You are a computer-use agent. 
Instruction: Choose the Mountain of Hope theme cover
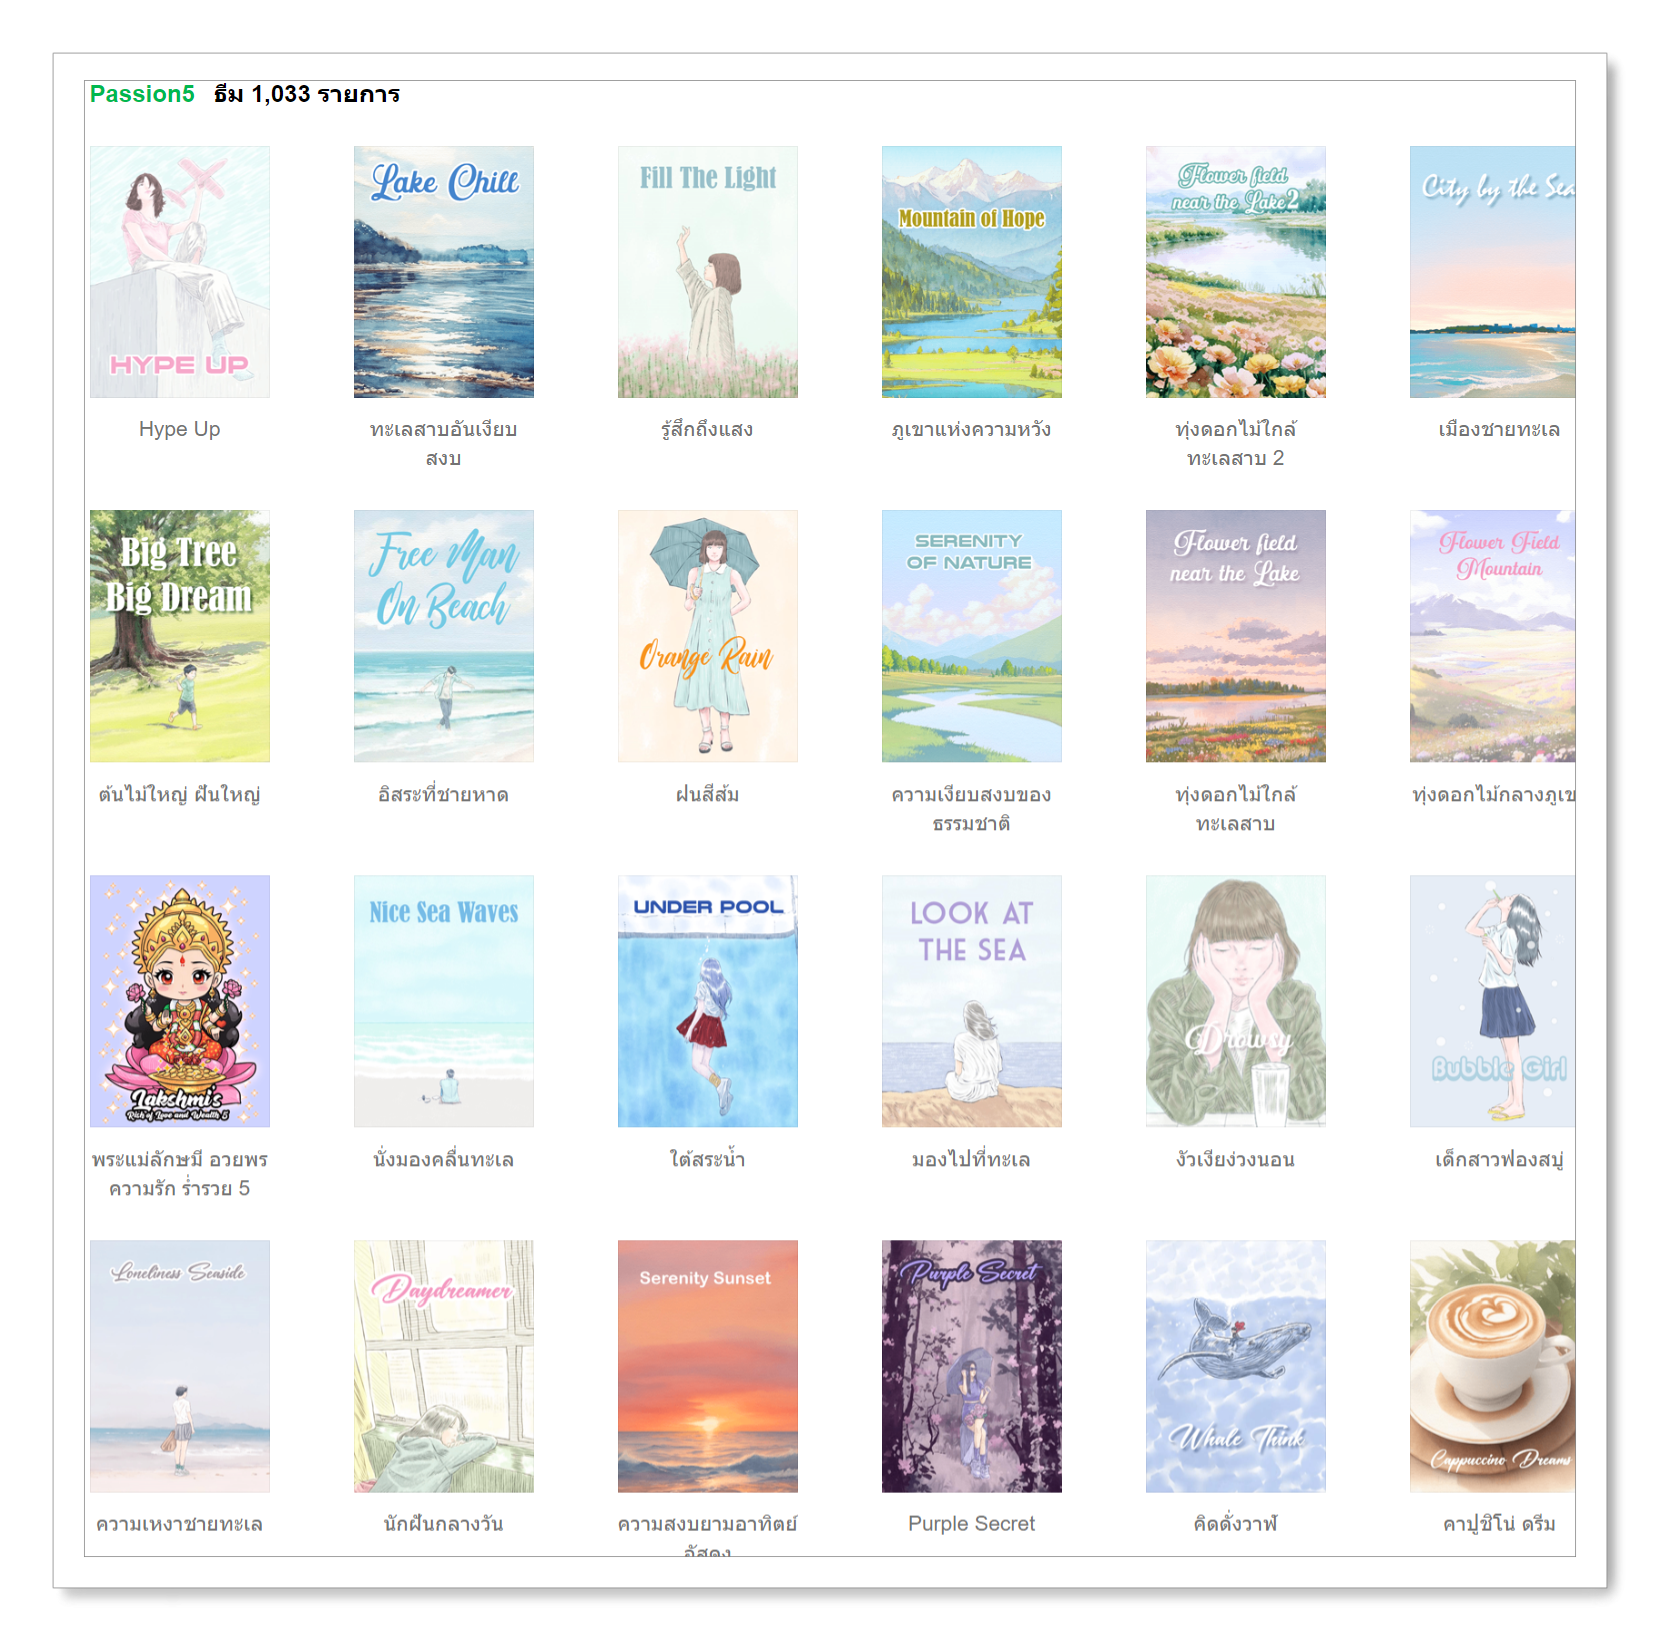[972, 272]
